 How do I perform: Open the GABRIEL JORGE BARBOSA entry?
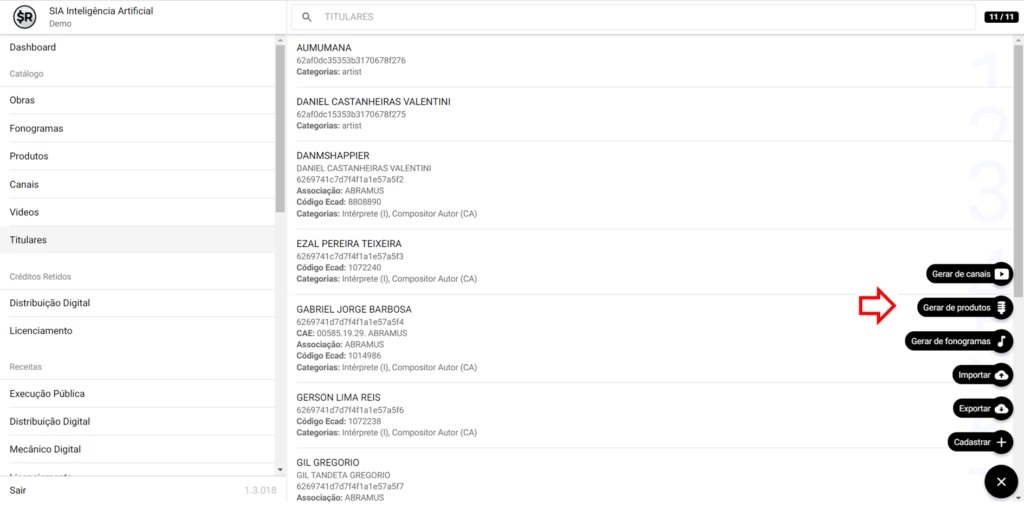tap(354, 309)
